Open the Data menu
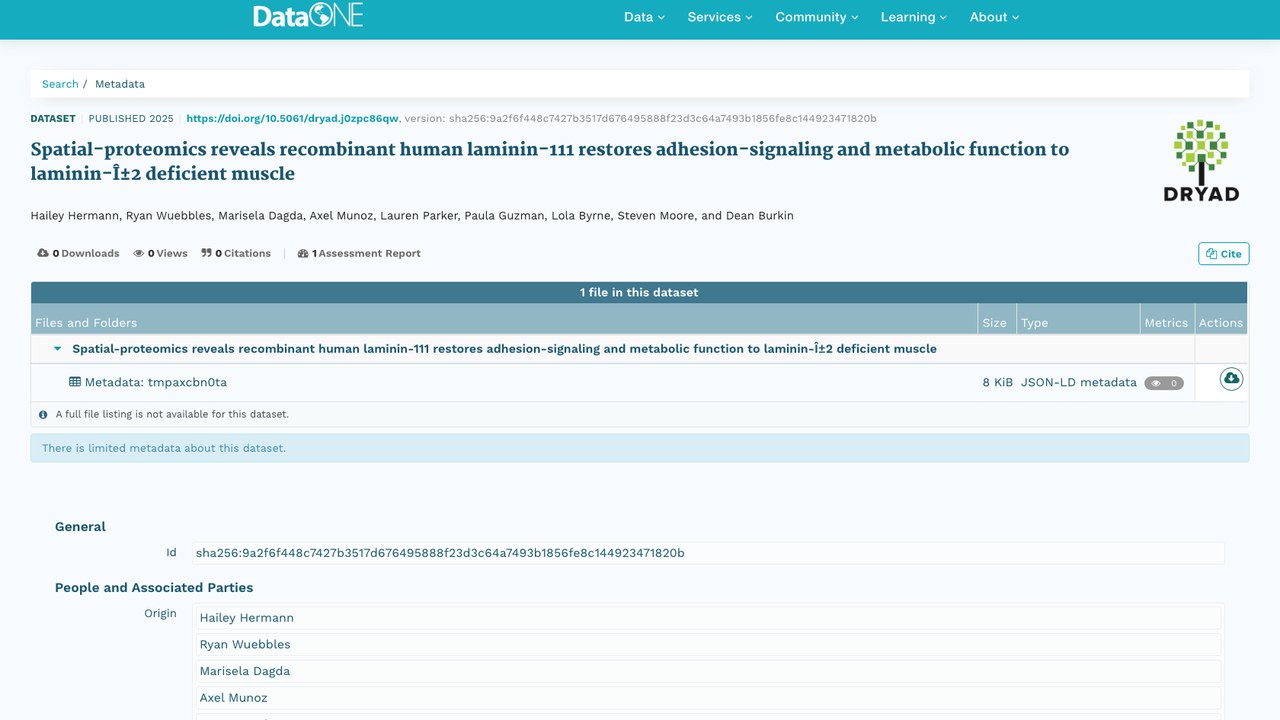 (x=644, y=17)
